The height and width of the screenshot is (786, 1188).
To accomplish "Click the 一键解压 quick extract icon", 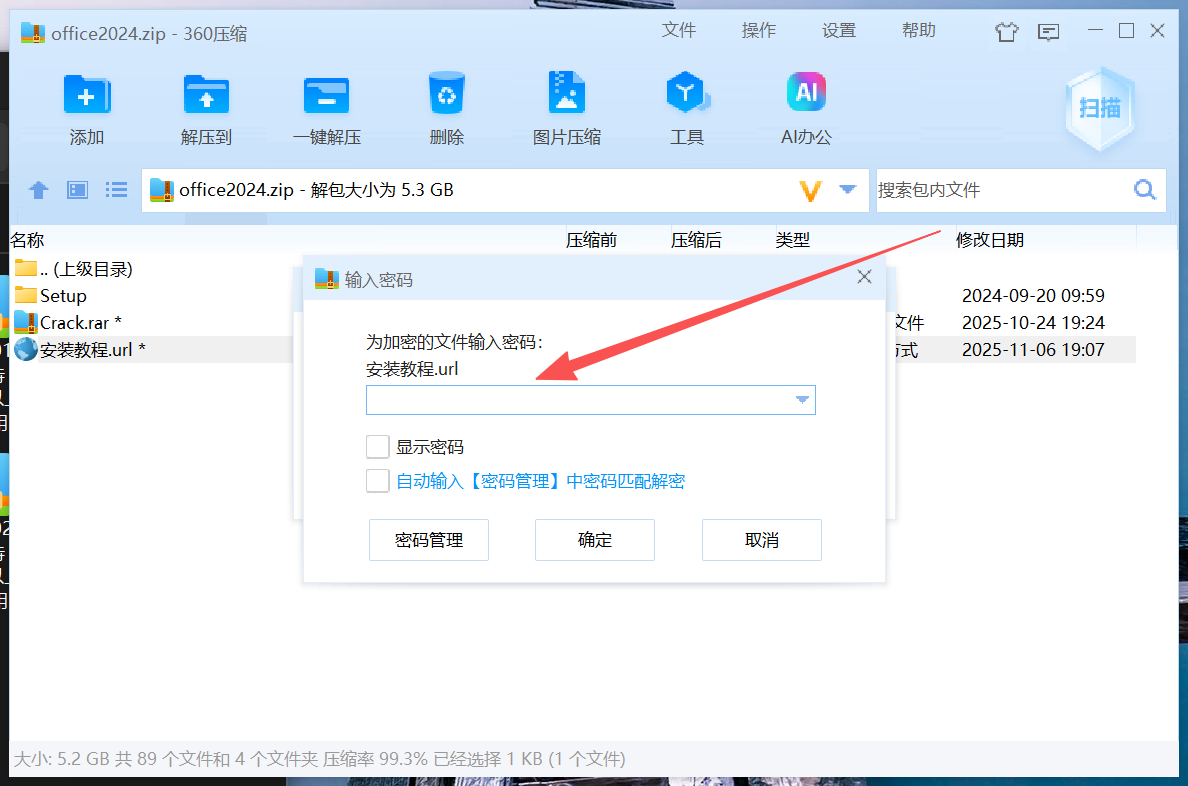I will (x=326, y=107).
